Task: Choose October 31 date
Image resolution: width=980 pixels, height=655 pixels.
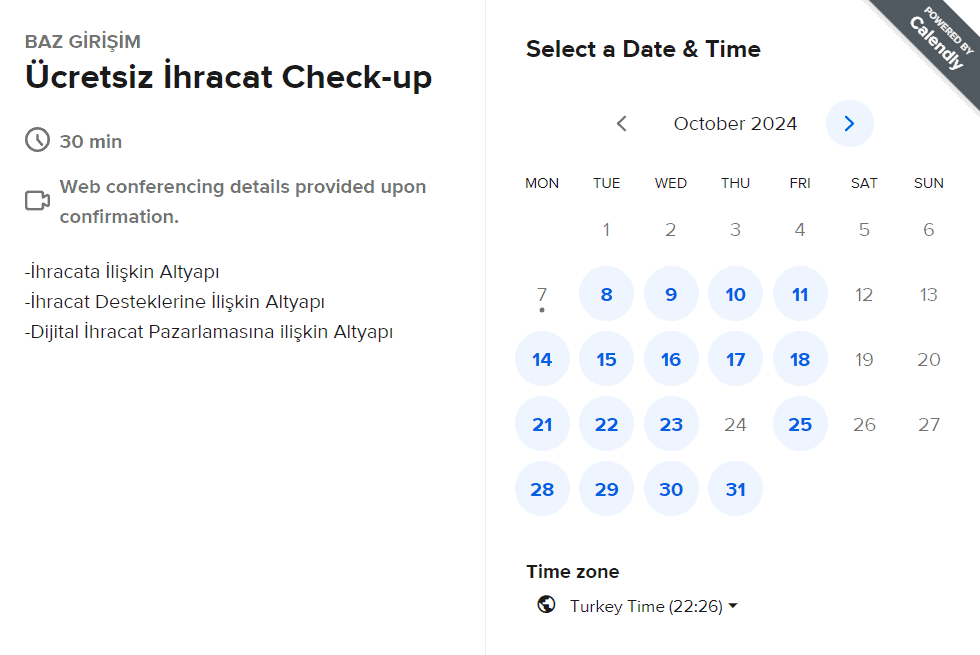Action: [x=735, y=489]
